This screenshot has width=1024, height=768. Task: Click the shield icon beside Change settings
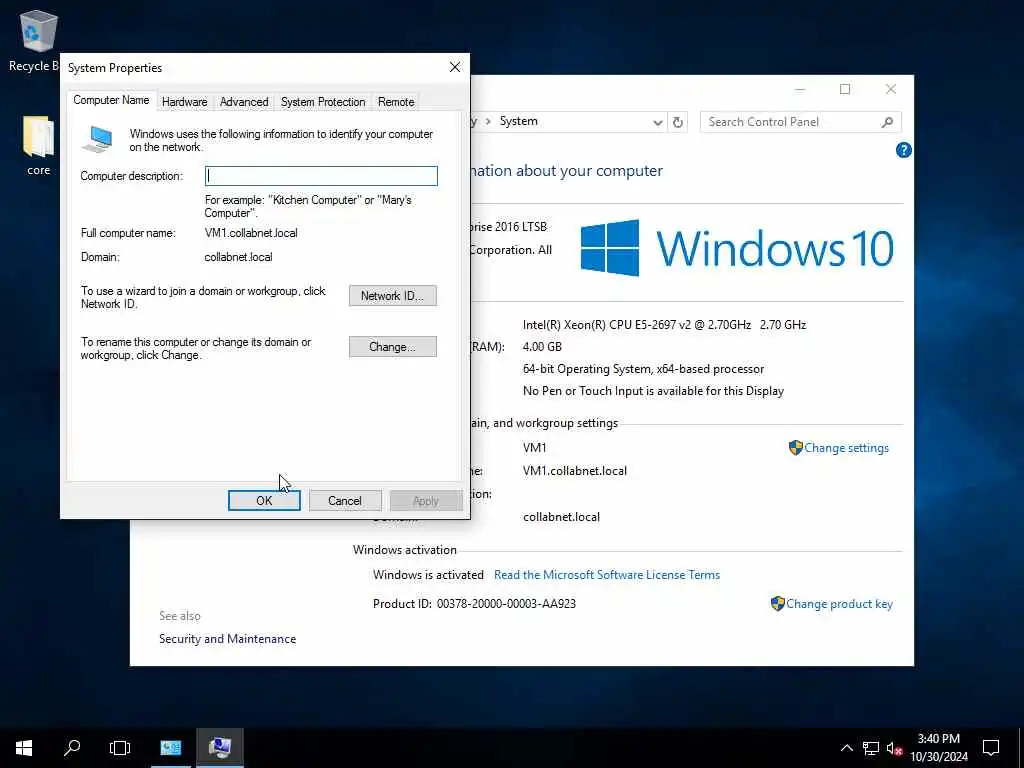tap(795, 448)
